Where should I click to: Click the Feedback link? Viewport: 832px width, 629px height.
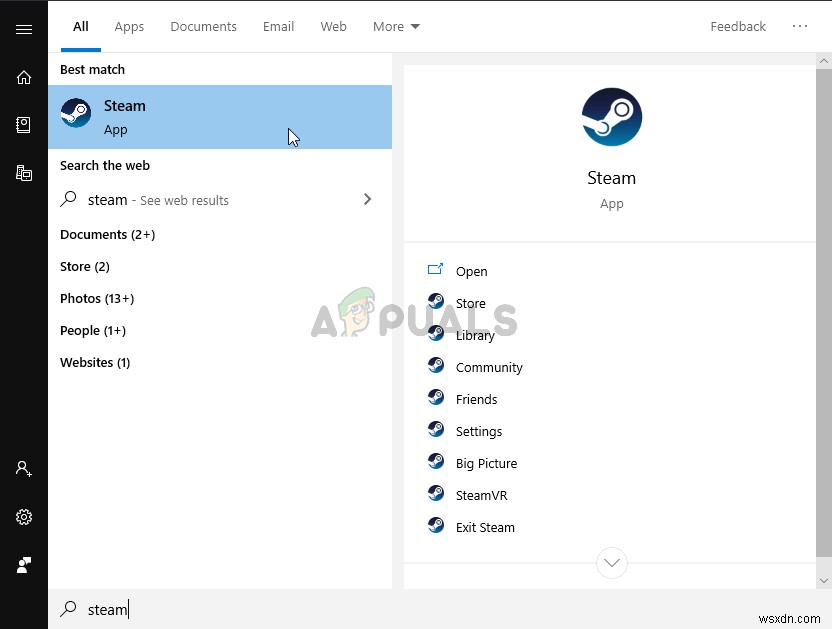click(x=738, y=27)
